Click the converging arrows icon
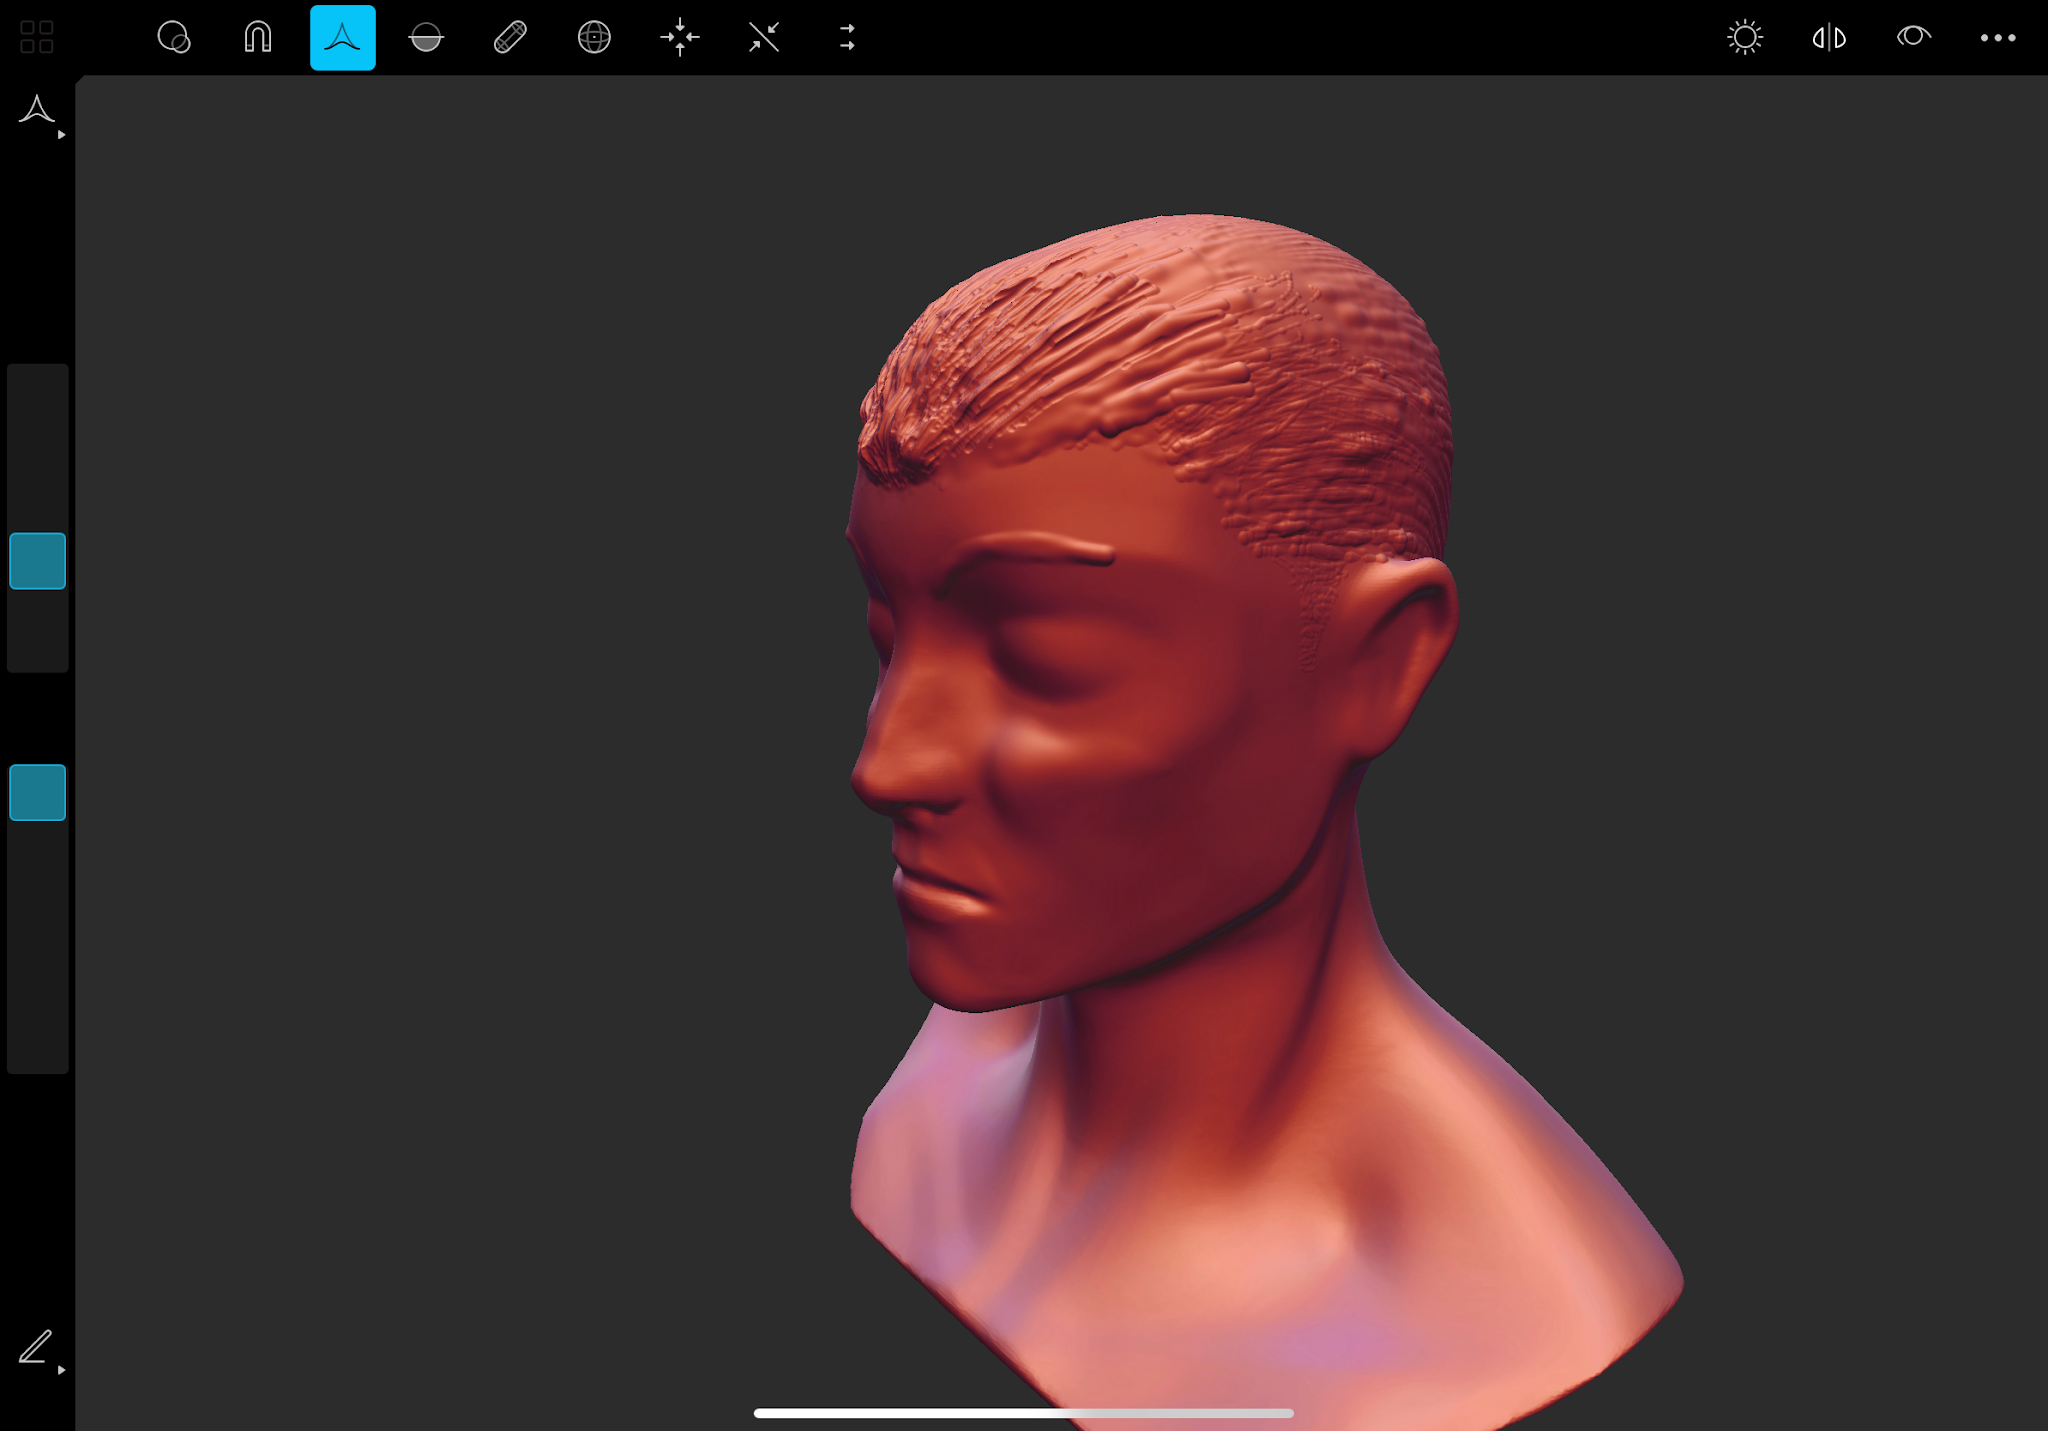The image size is (2048, 1431). click(679, 37)
